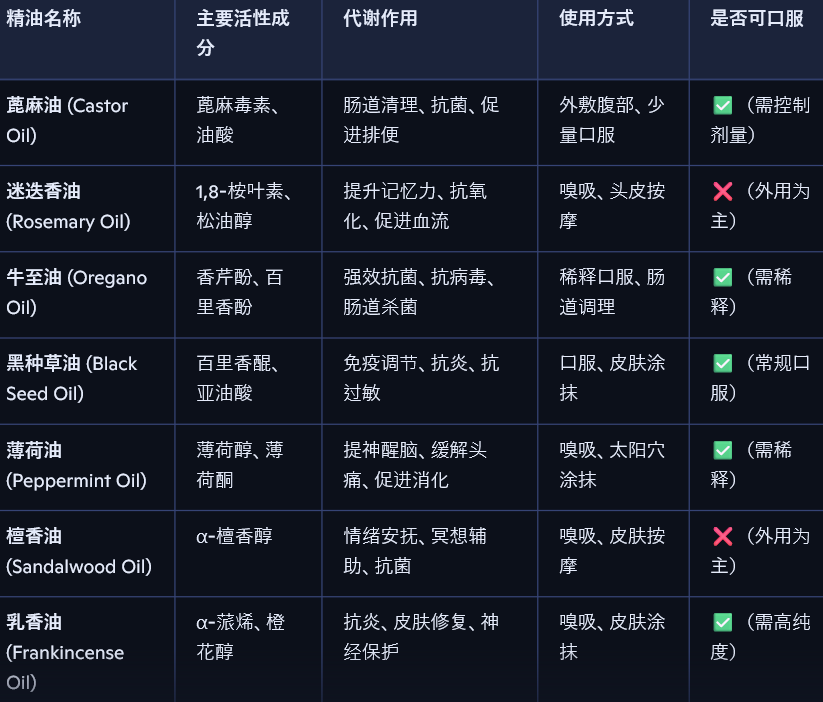
Task: Select the 迷迭香油 (Rosemary Oil) name cell
Action: point(68,206)
